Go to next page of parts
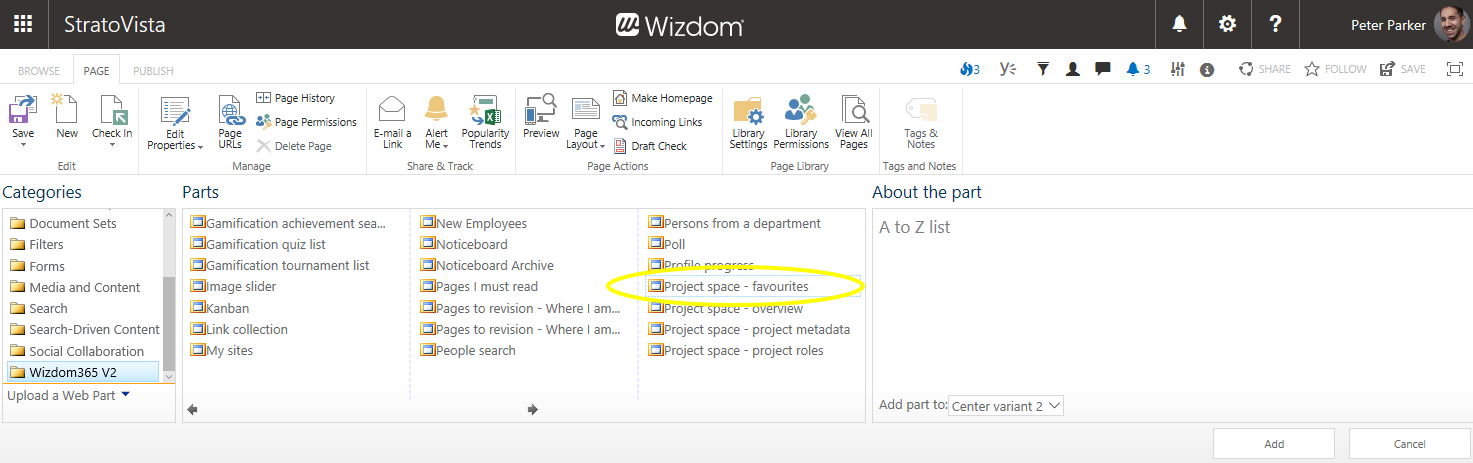 533,409
